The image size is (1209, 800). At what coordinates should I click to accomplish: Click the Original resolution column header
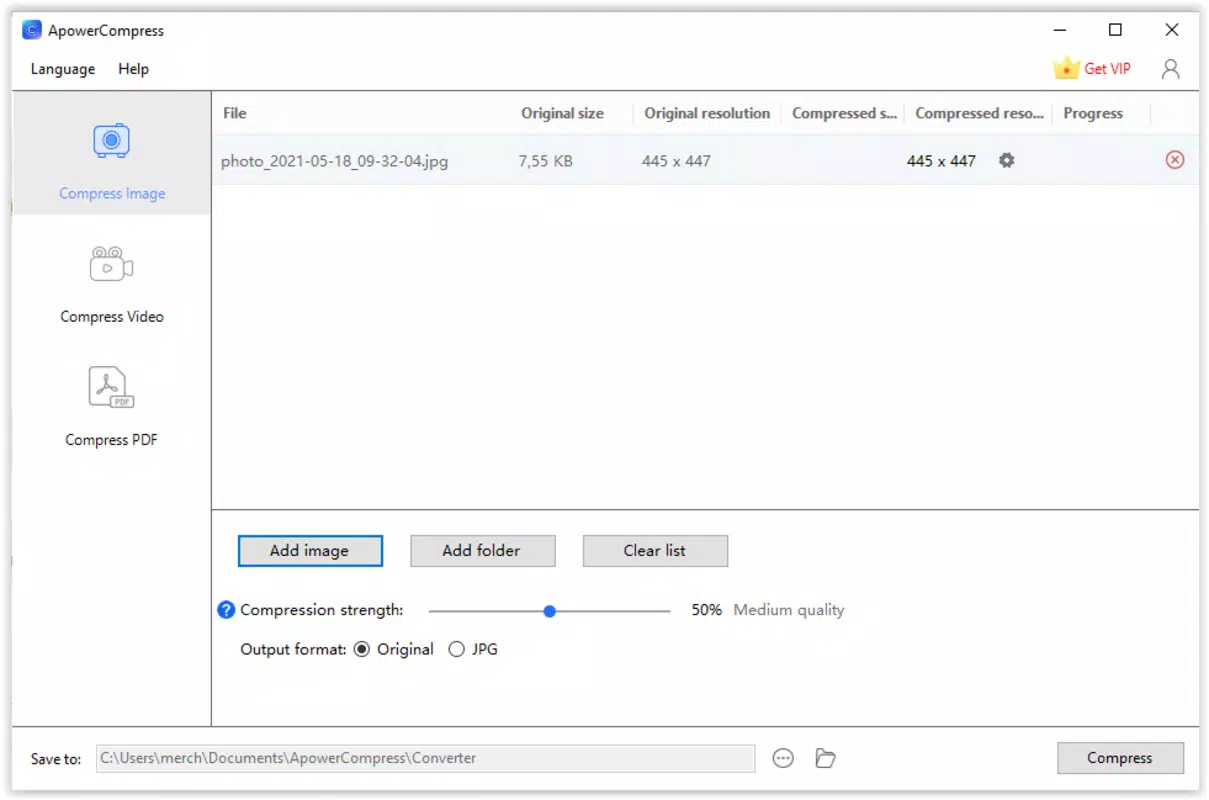(707, 113)
